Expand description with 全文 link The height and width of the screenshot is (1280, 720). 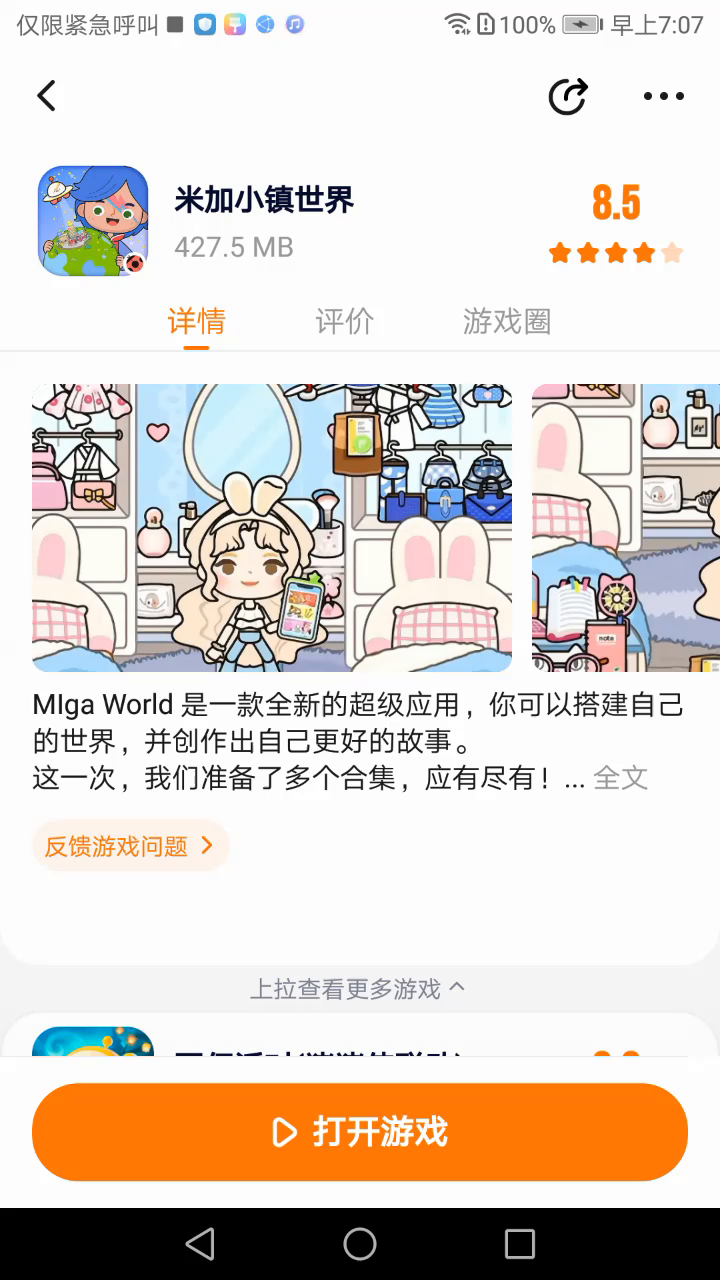tap(621, 778)
